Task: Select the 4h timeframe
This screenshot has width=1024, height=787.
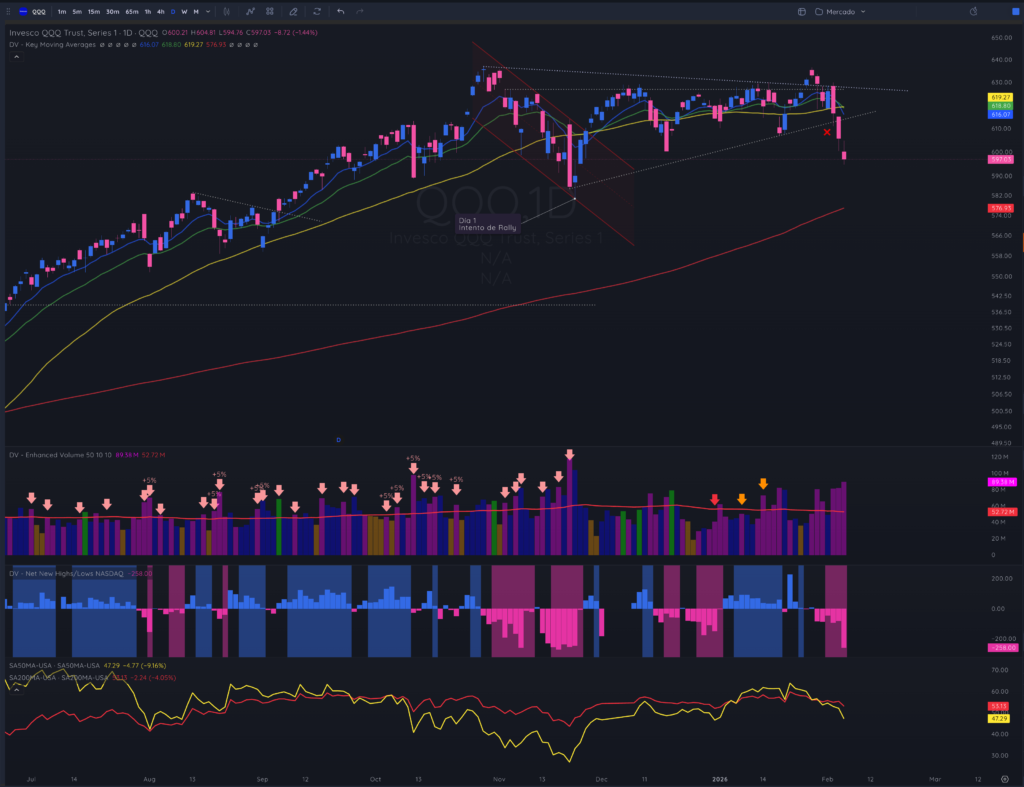Action: 161,11
